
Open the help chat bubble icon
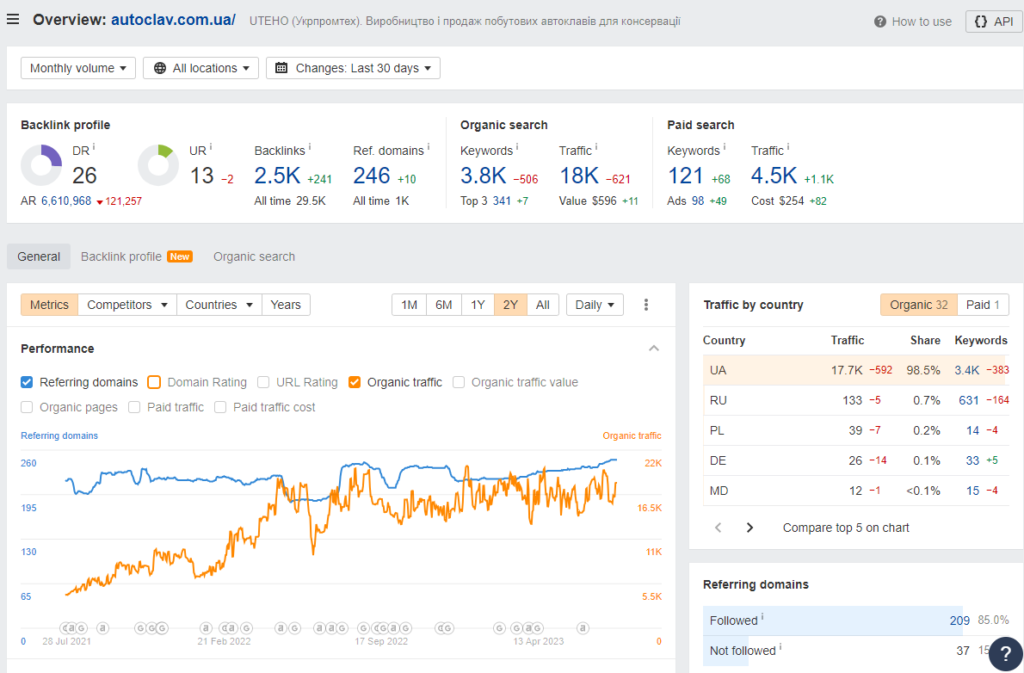(x=1006, y=653)
